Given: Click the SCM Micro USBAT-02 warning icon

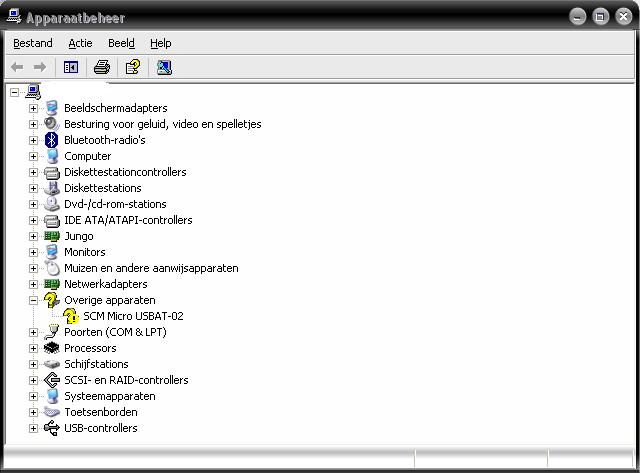Looking at the screenshot, I should [71, 316].
